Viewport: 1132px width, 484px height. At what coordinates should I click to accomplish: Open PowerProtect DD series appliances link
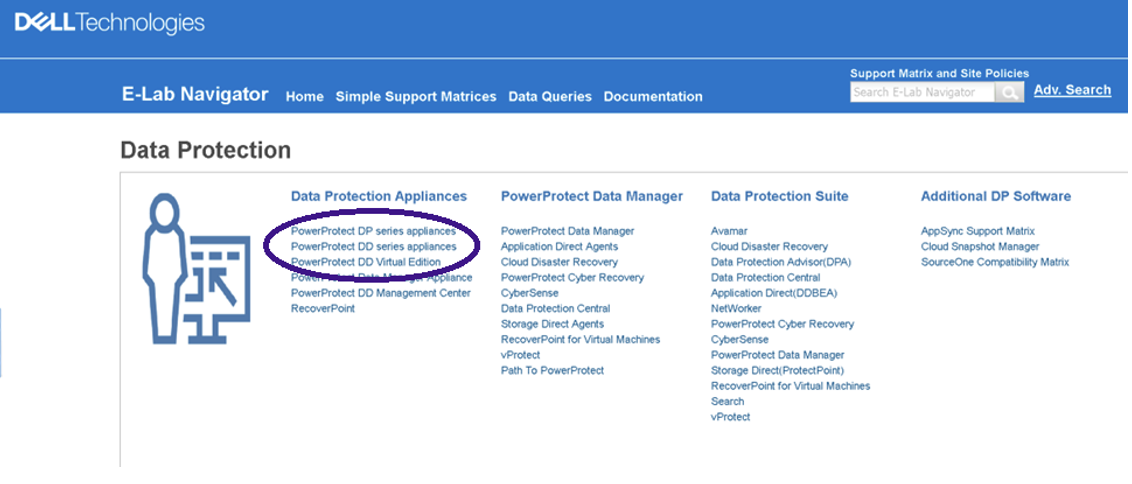tap(373, 246)
